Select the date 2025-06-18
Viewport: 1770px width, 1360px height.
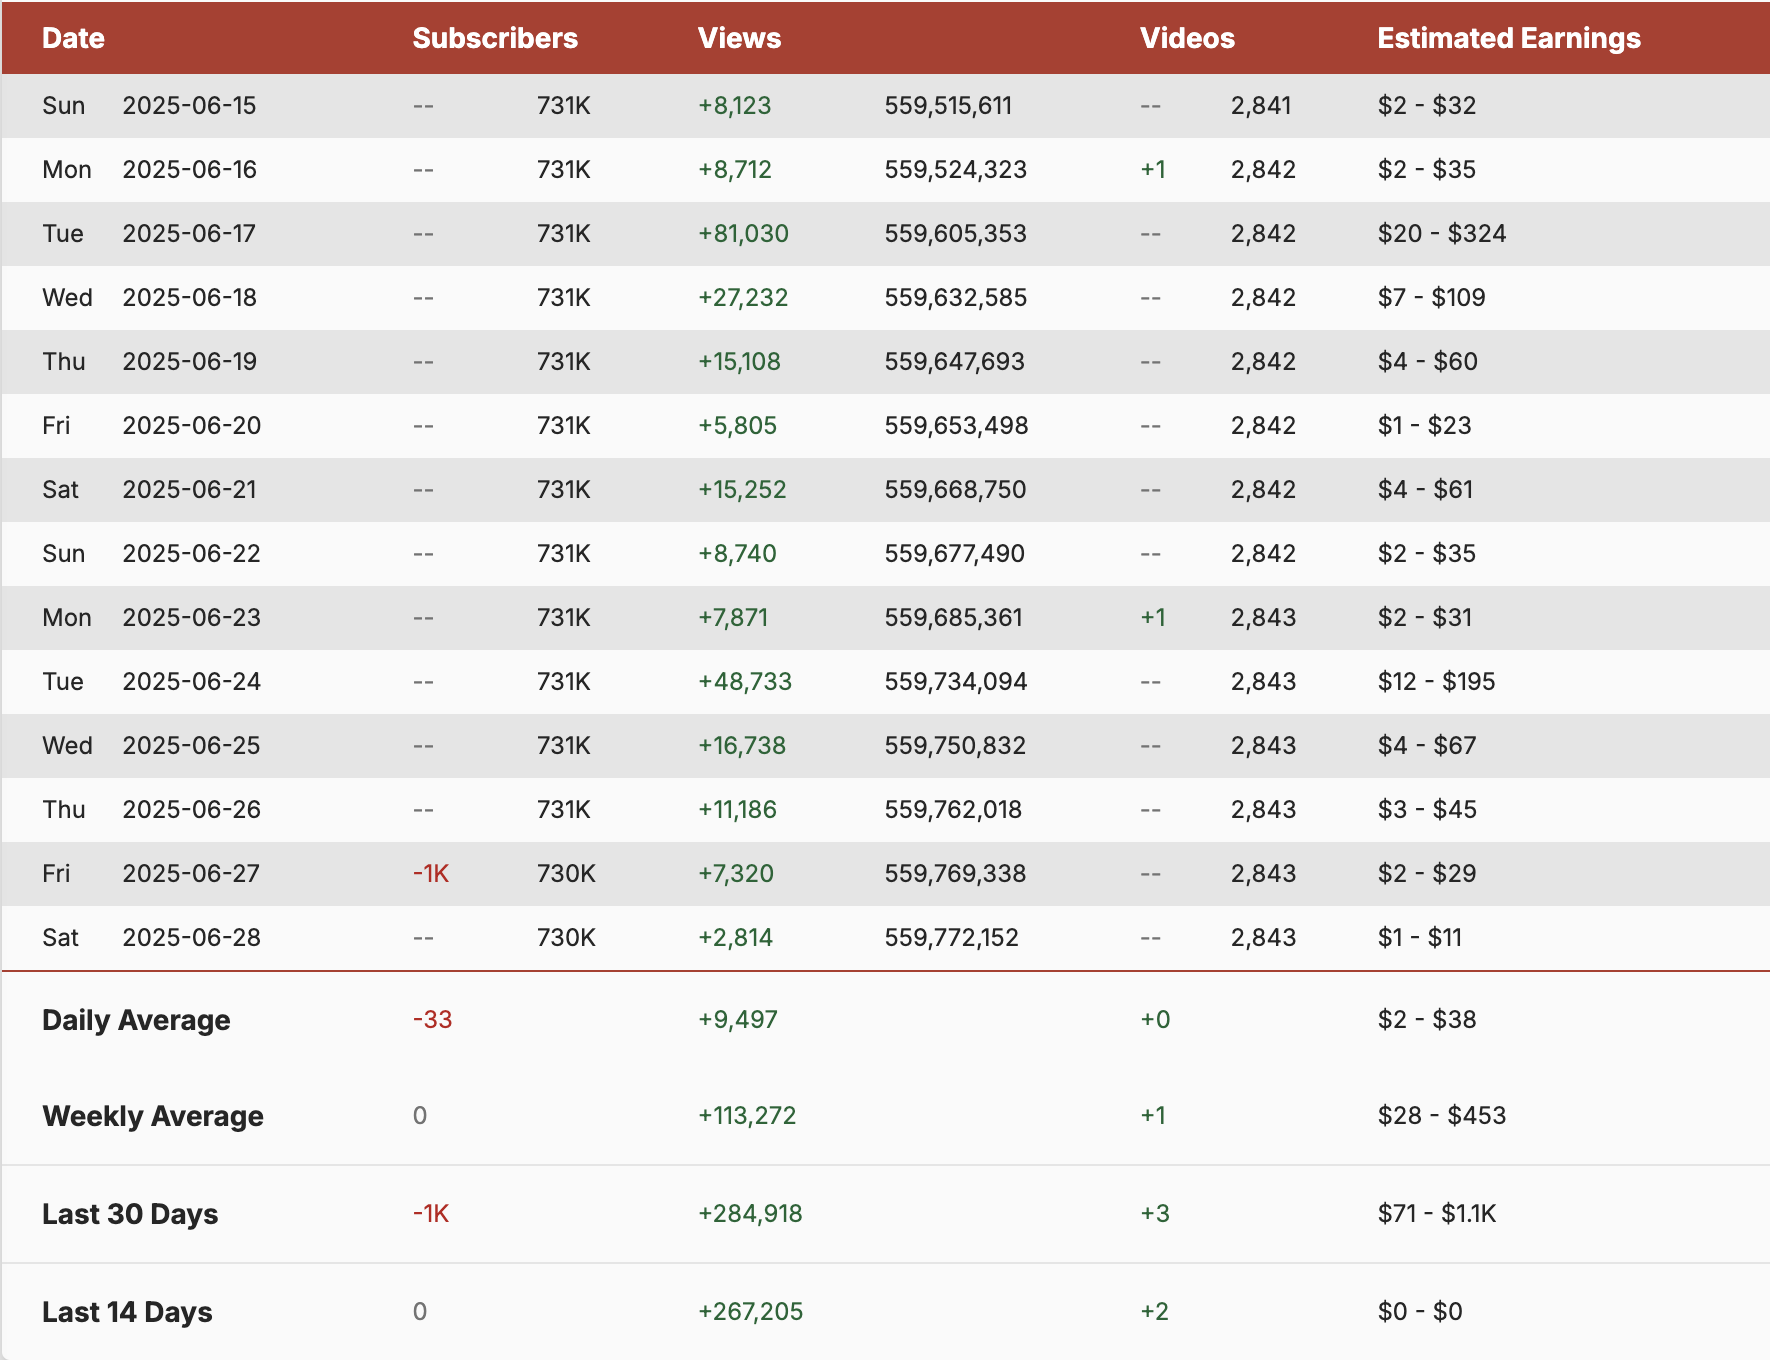pyautogui.click(x=189, y=298)
